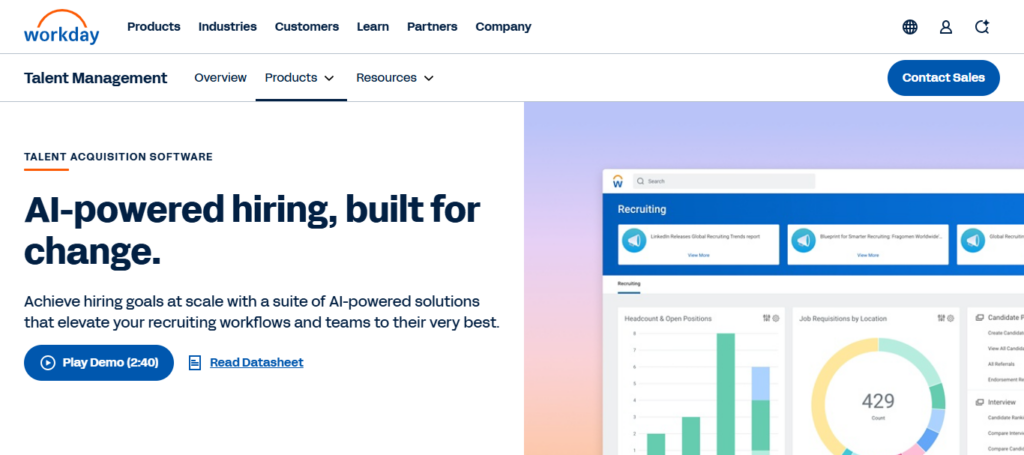
Task: Open the Industries menu
Action: (227, 27)
